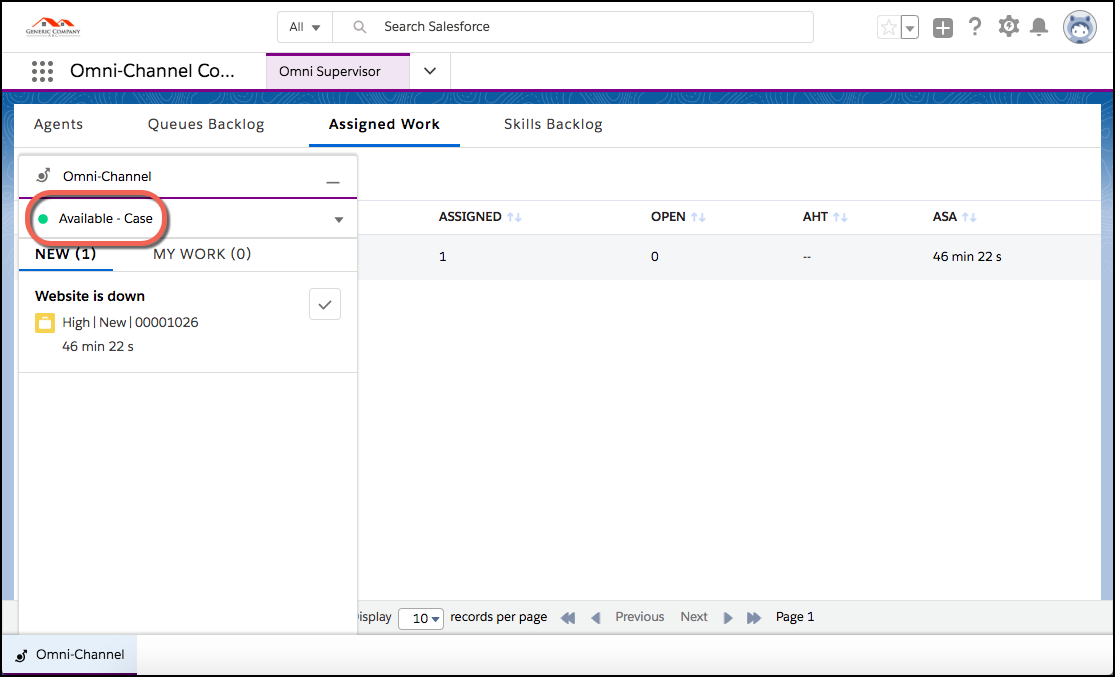Select the Omni Supervisor tab
The width and height of the screenshot is (1115, 677).
coord(338,71)
